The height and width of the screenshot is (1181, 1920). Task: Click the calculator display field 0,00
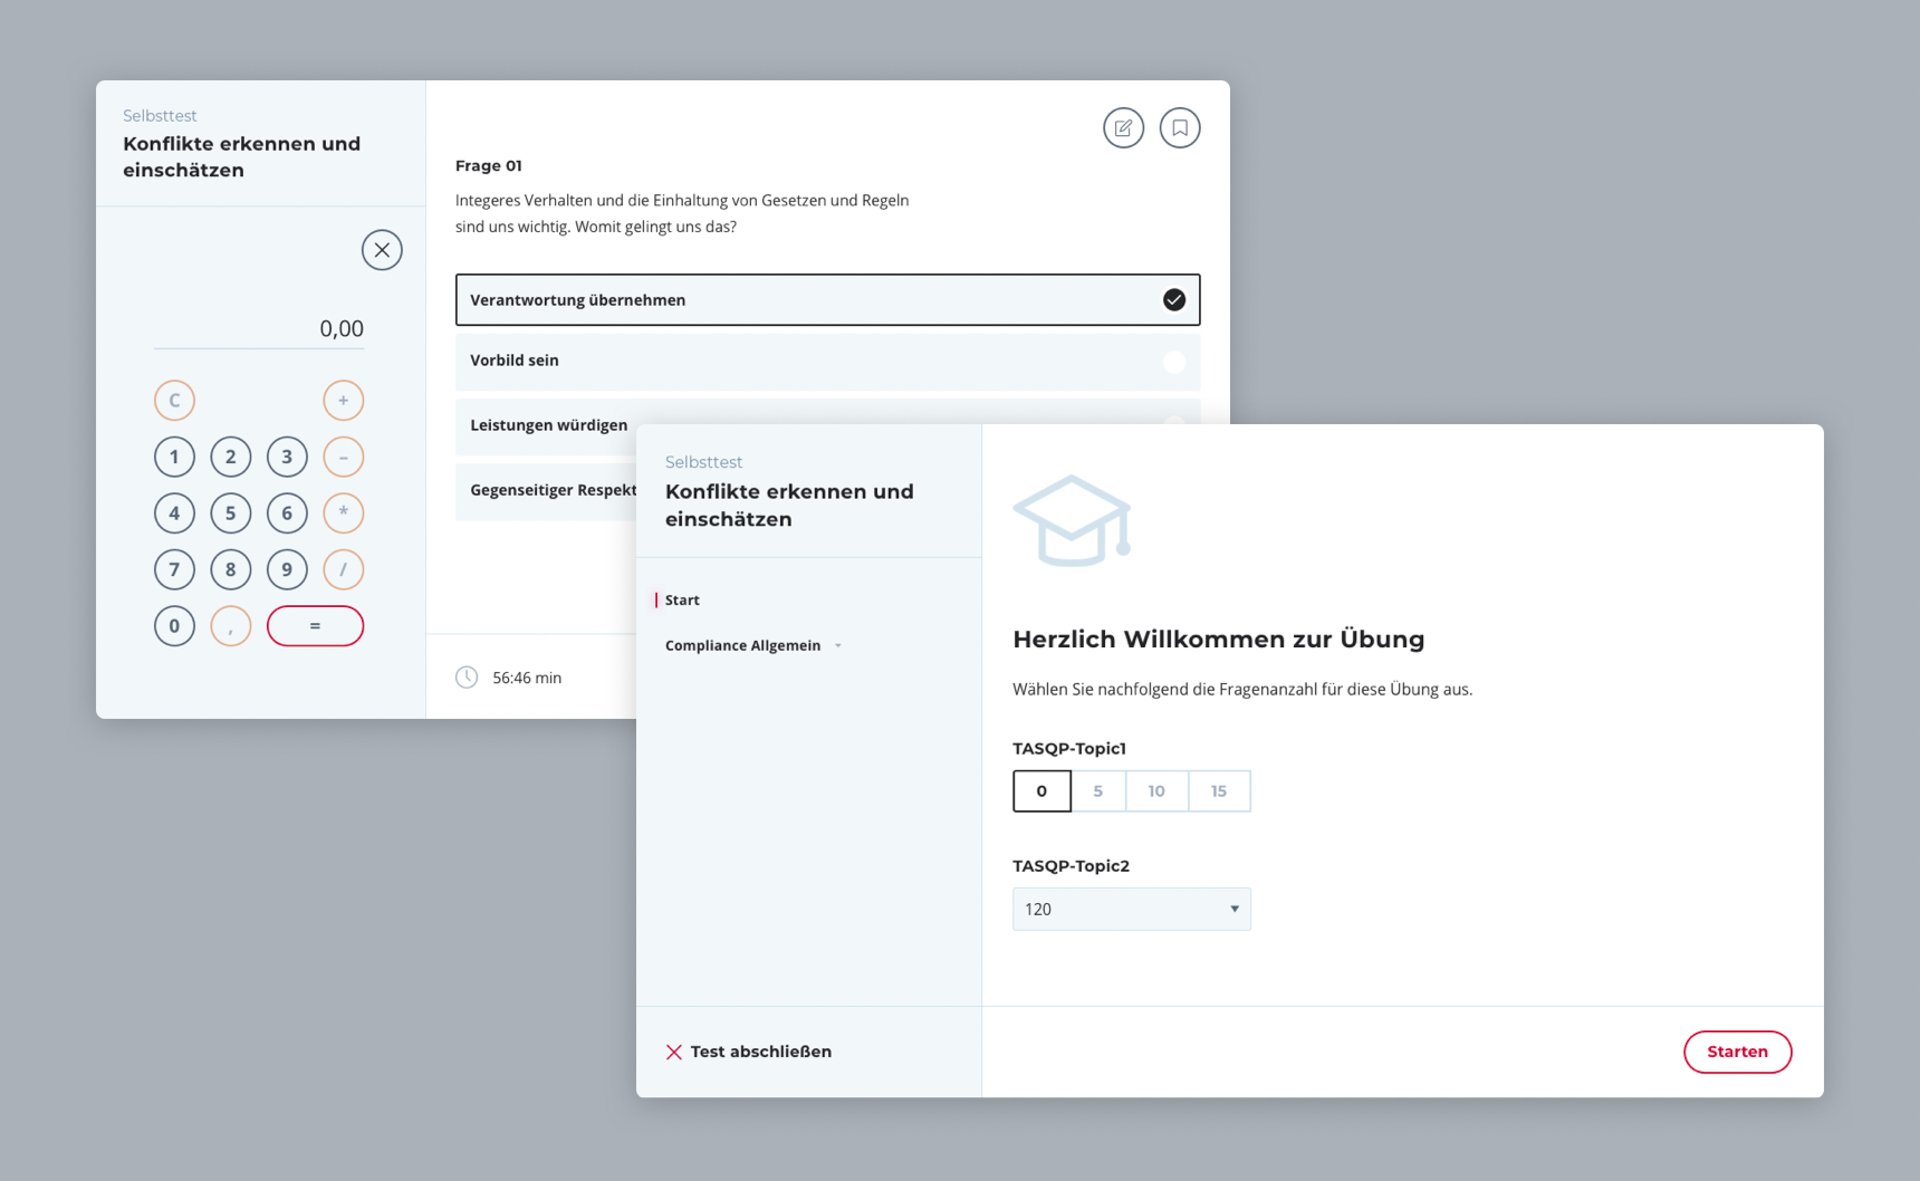tap(259, 329)
